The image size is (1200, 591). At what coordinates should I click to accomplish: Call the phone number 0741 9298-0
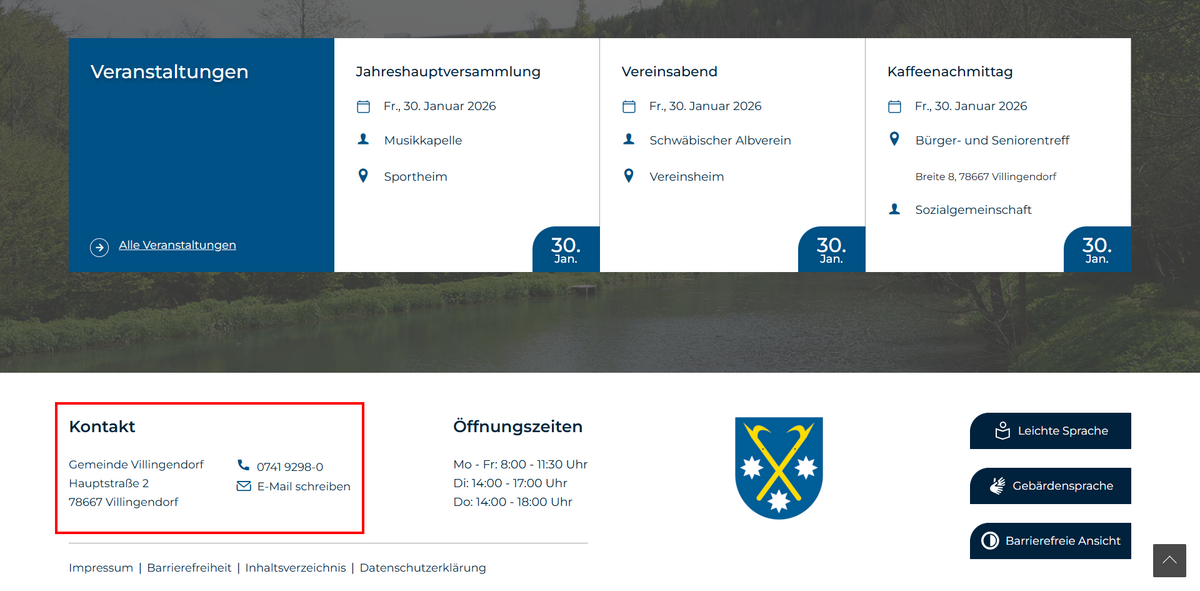click(x=290, y=467)
